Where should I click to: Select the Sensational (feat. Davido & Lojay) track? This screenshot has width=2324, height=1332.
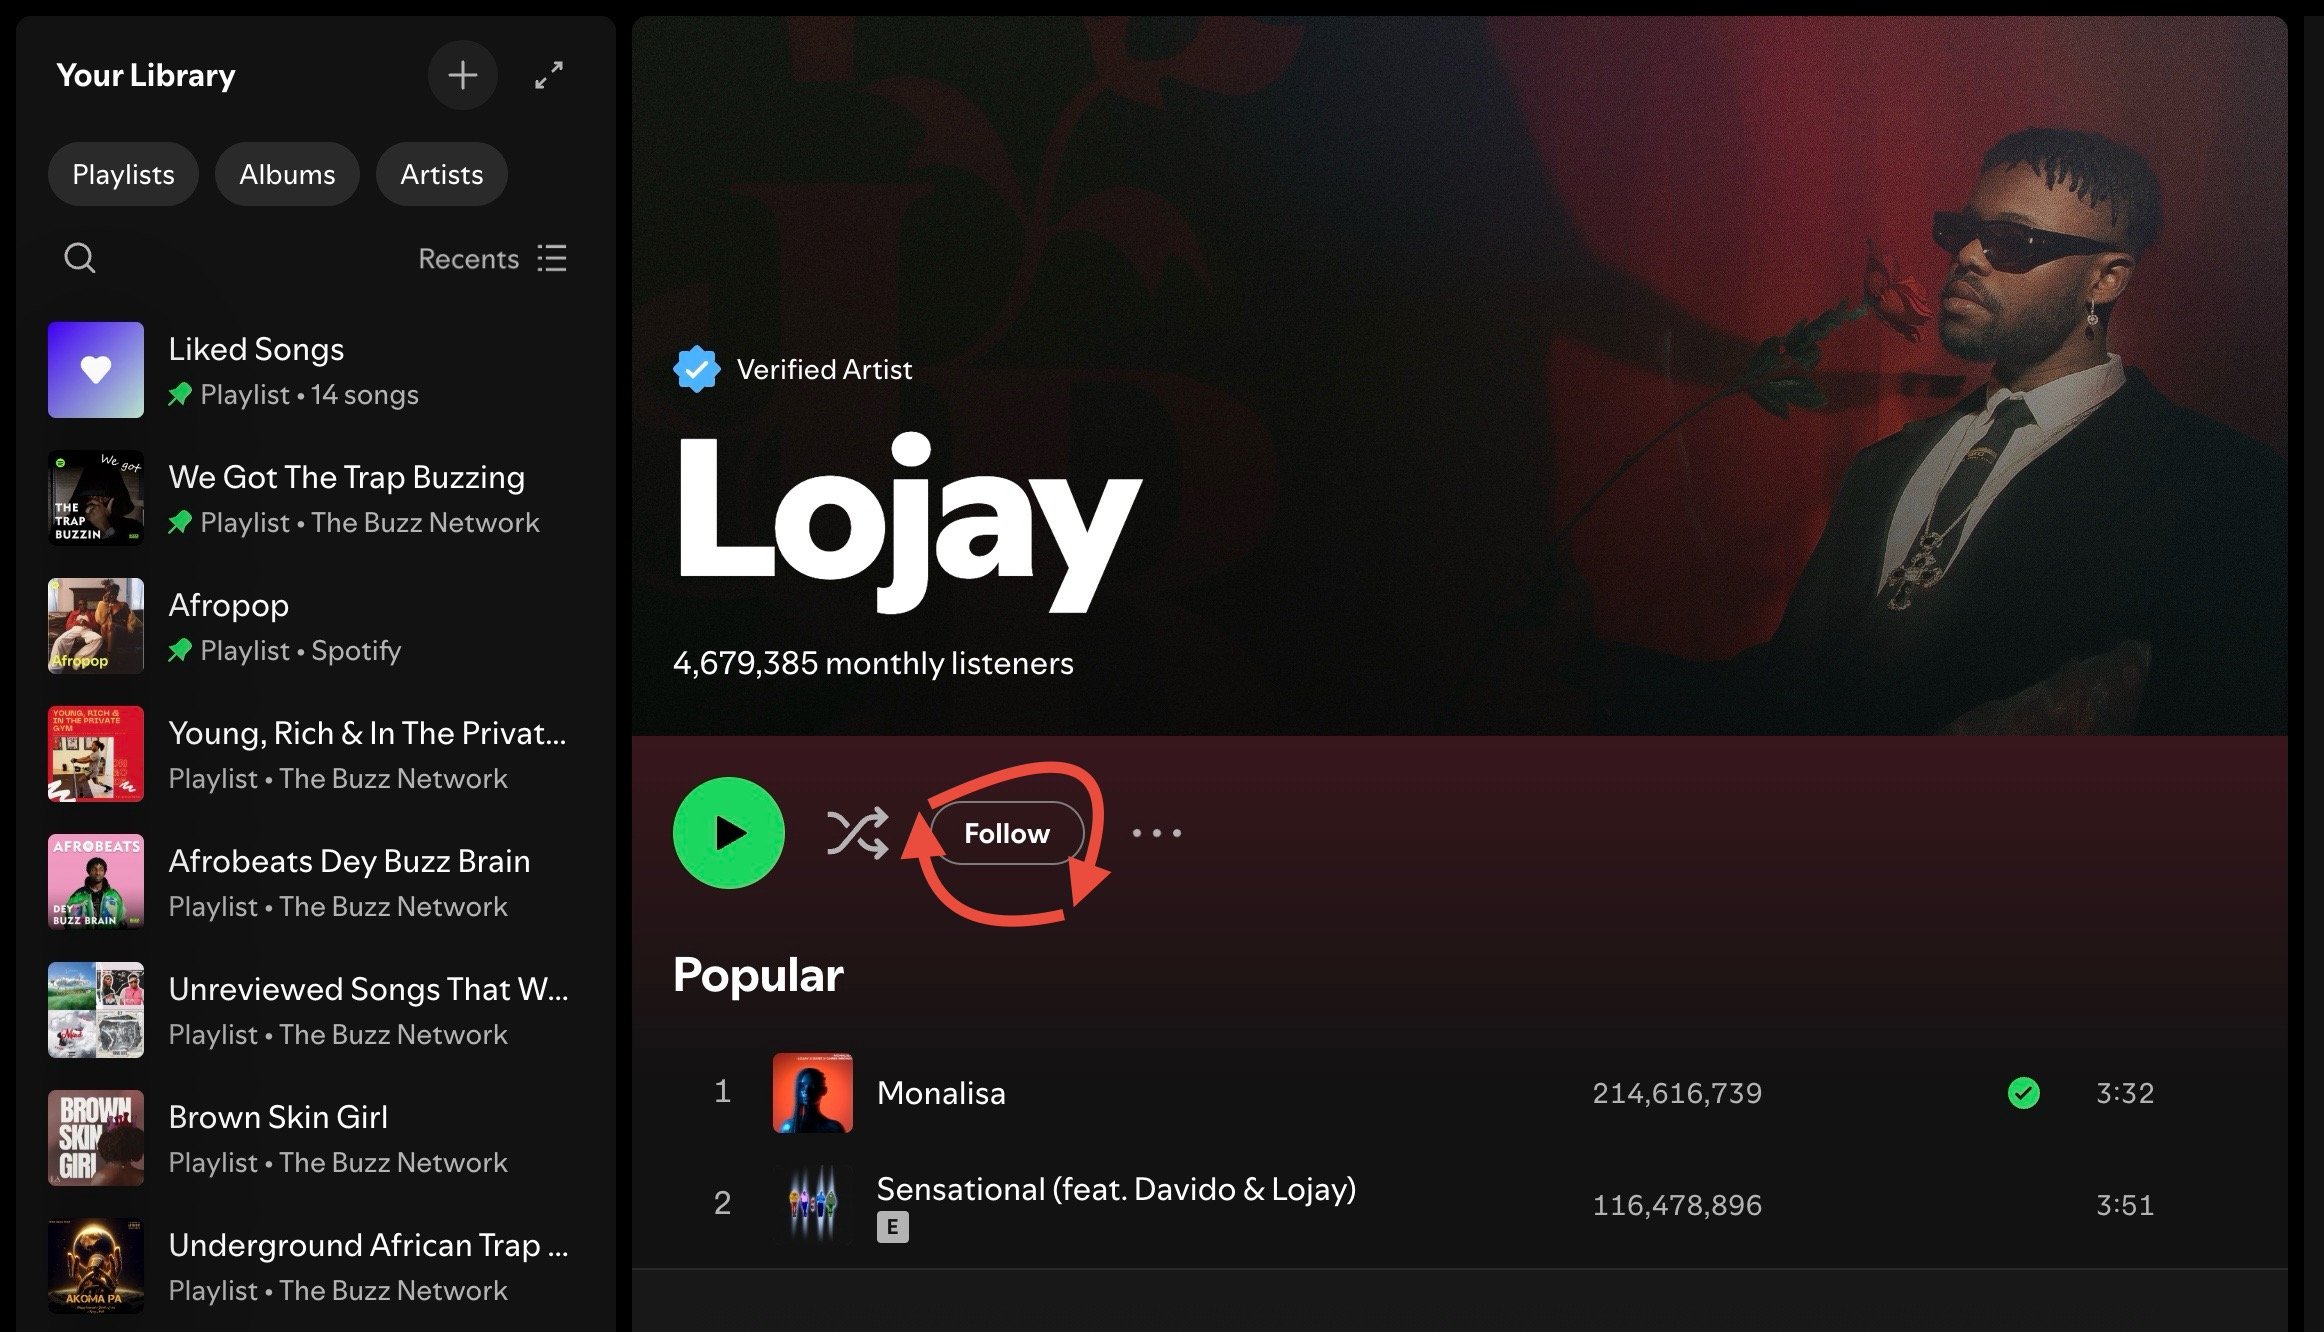pyautogui.click(x=1116, y=1189)
